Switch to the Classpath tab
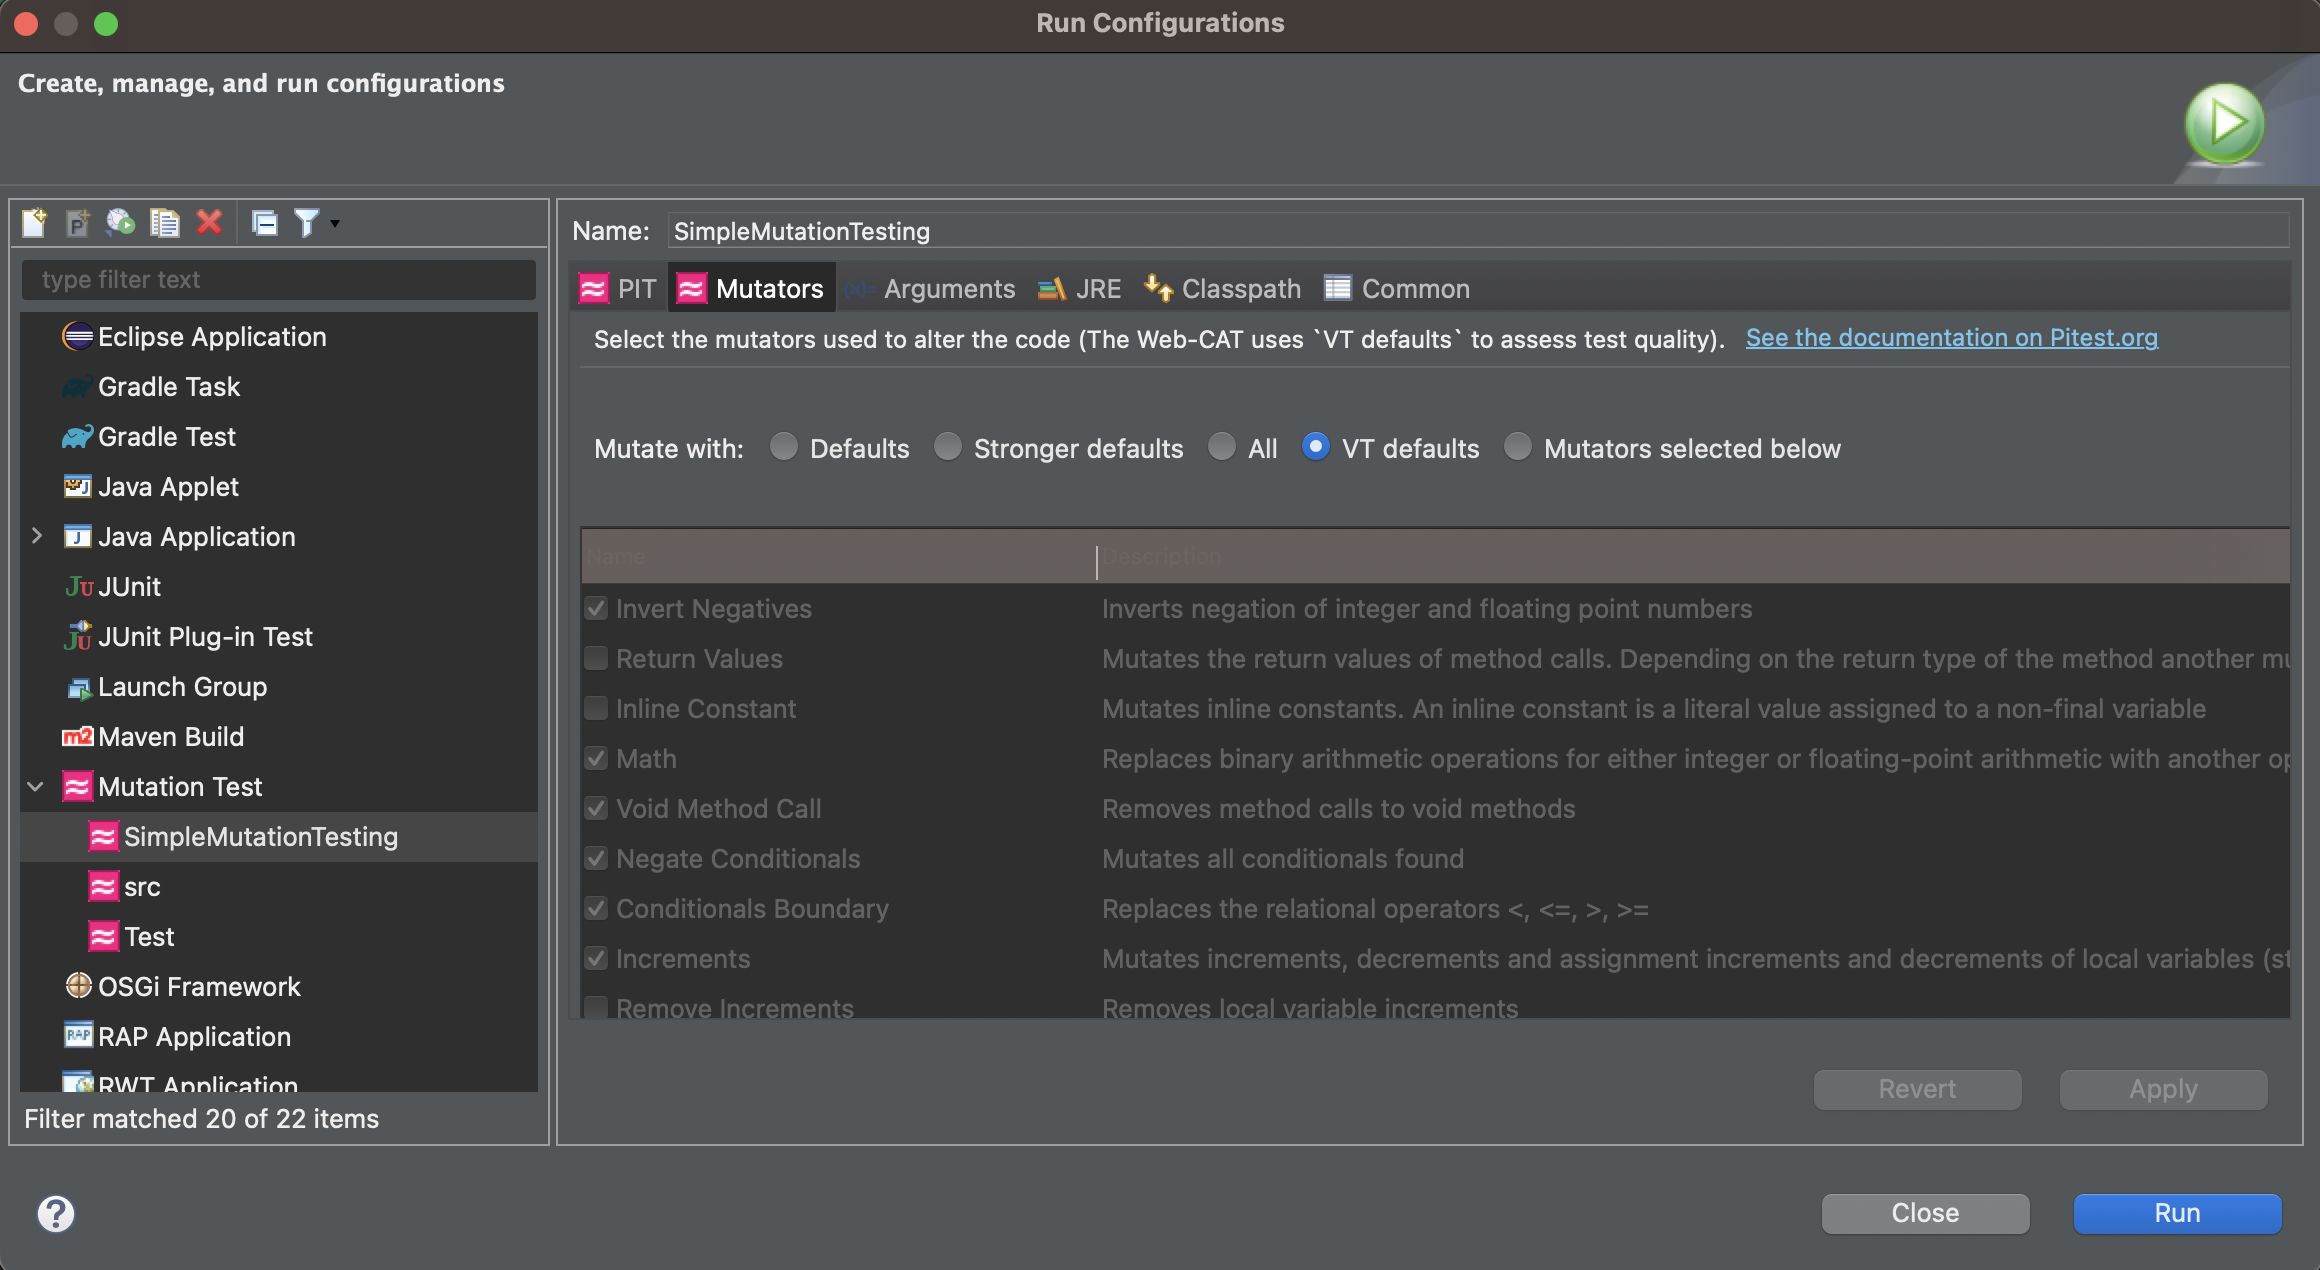 coord(1222,289)
